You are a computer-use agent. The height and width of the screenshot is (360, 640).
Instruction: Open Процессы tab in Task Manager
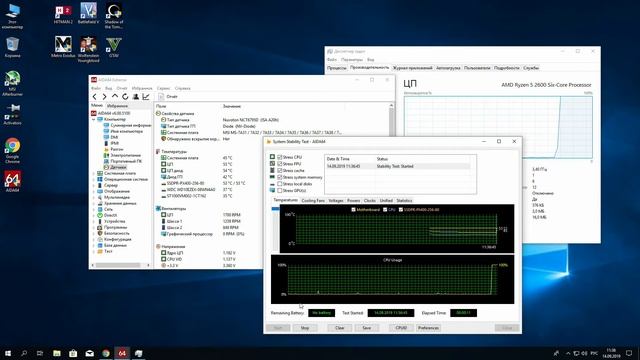(x=337, y=68)
